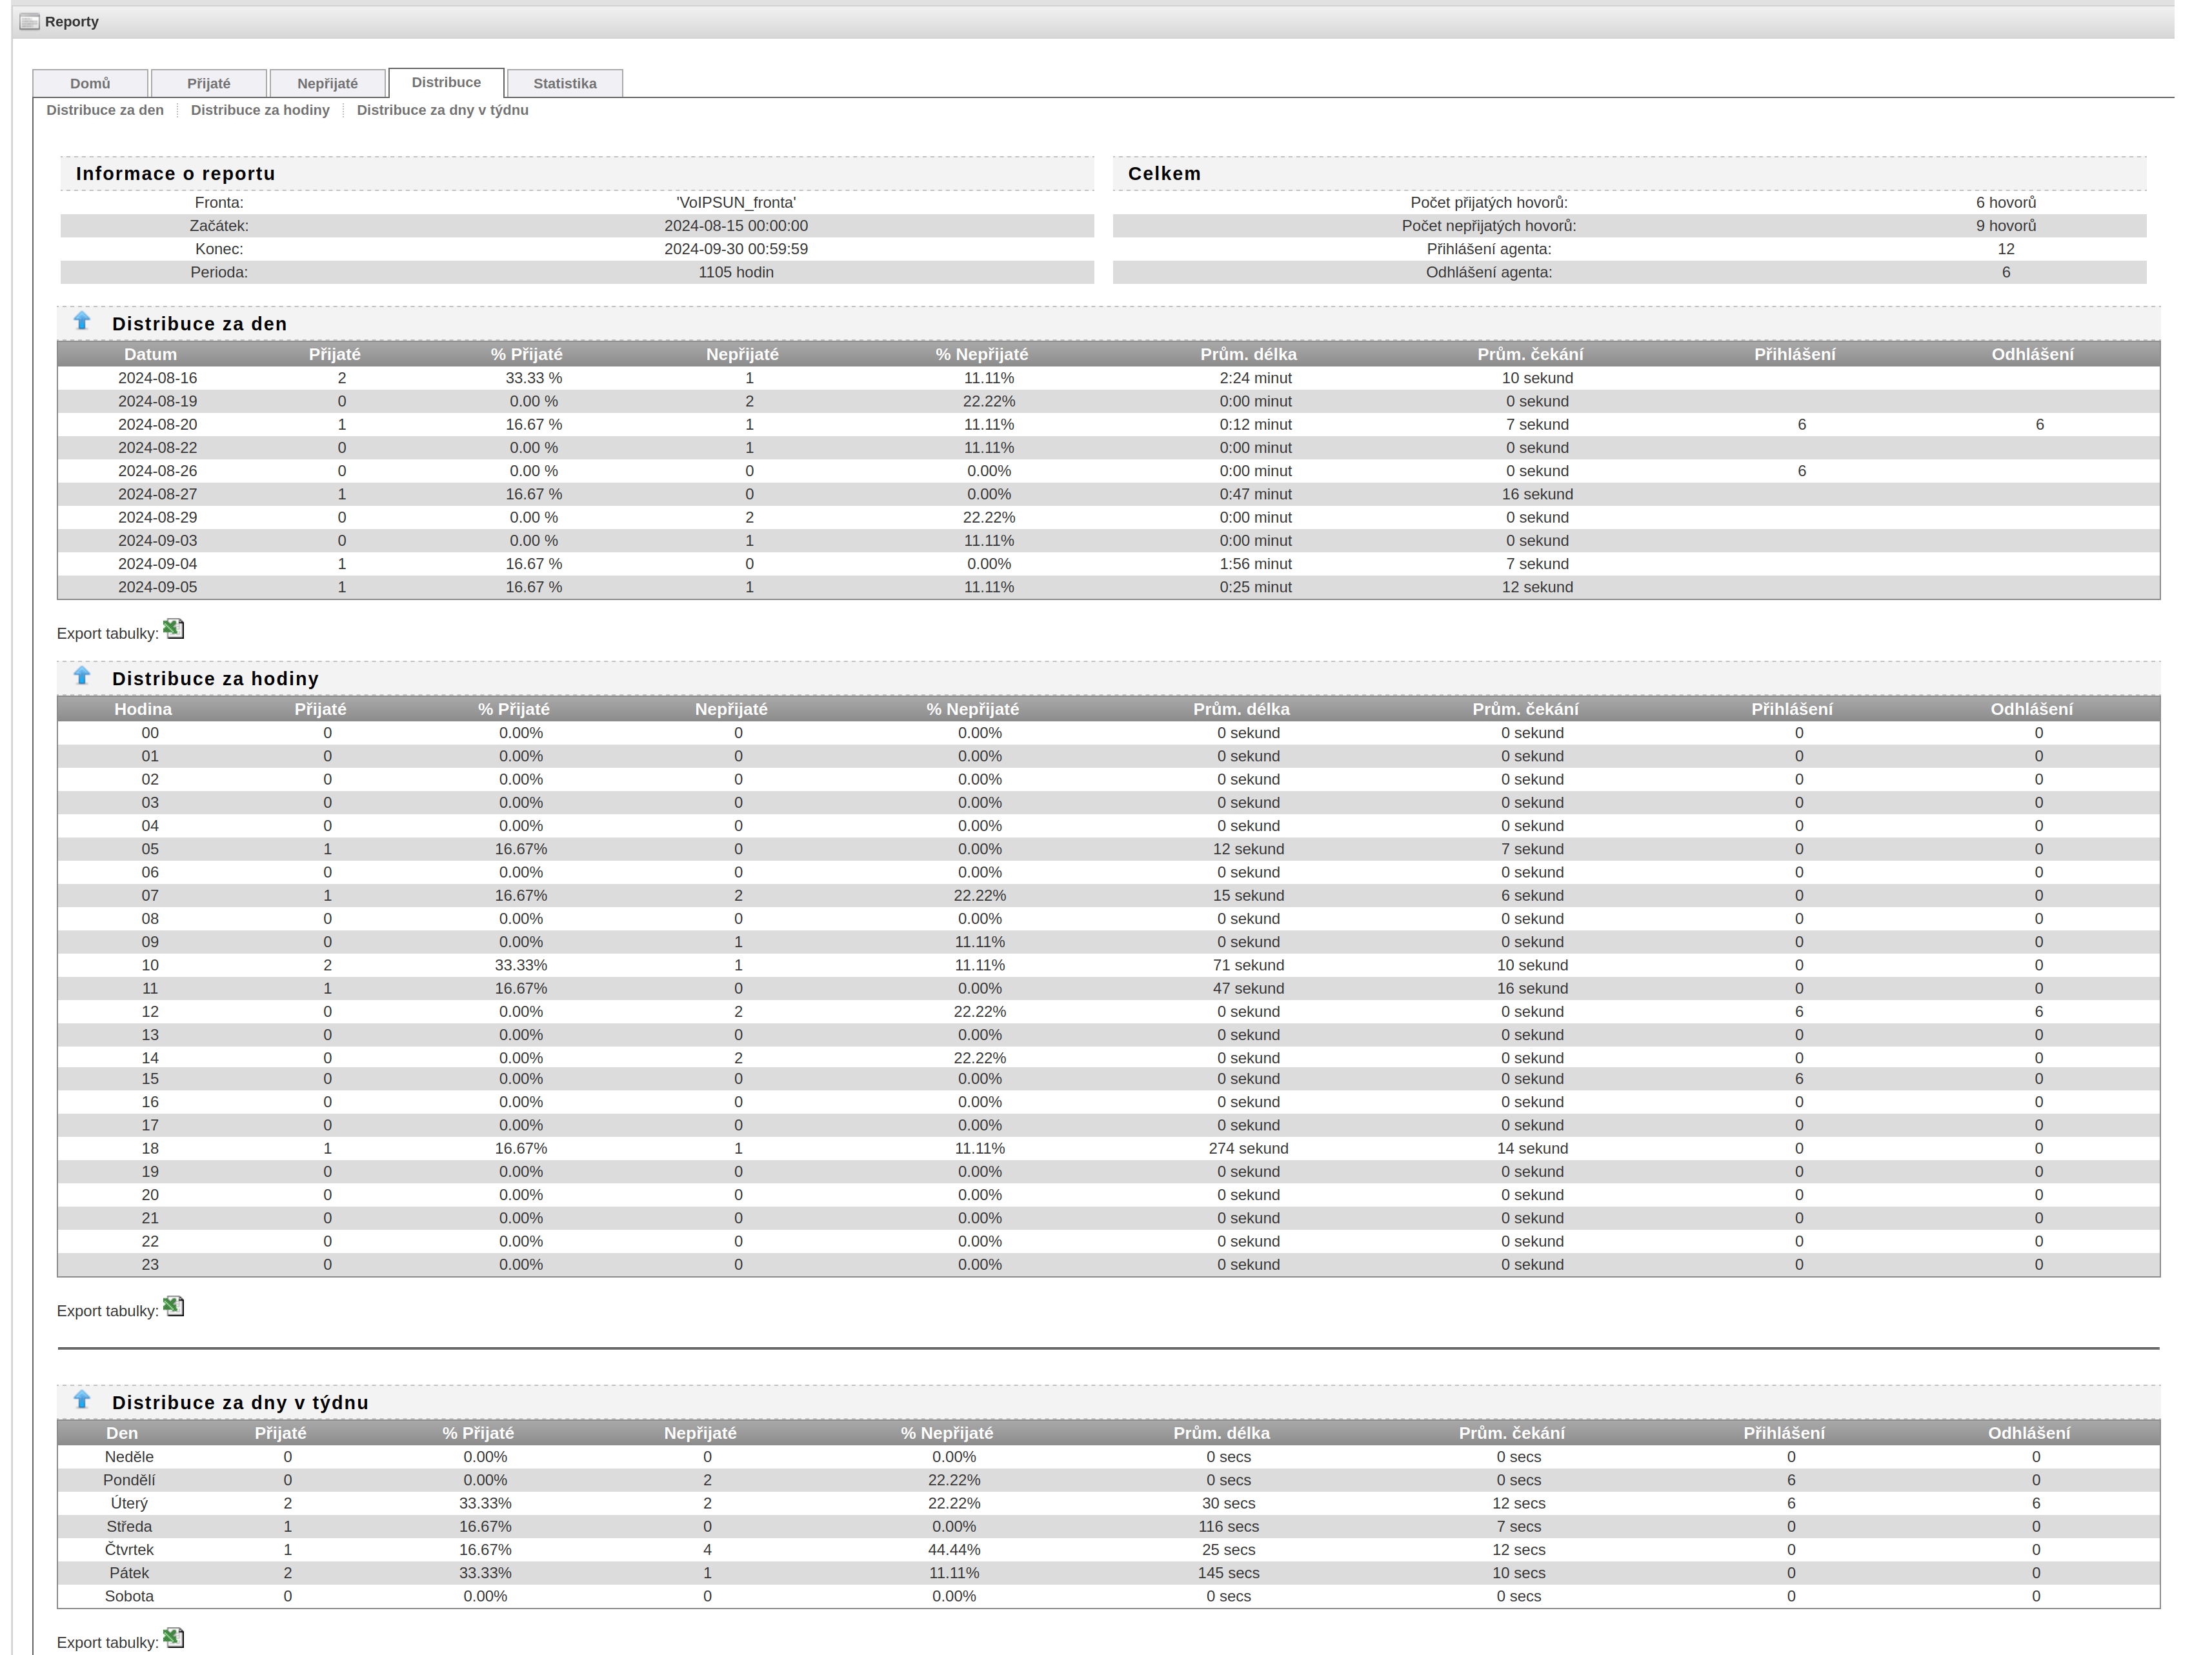The image size is (2212, 1655).
Task: Click the 145 secs cell in Pátek row
Action: pyautogui.click(x=1229, y=1573)
